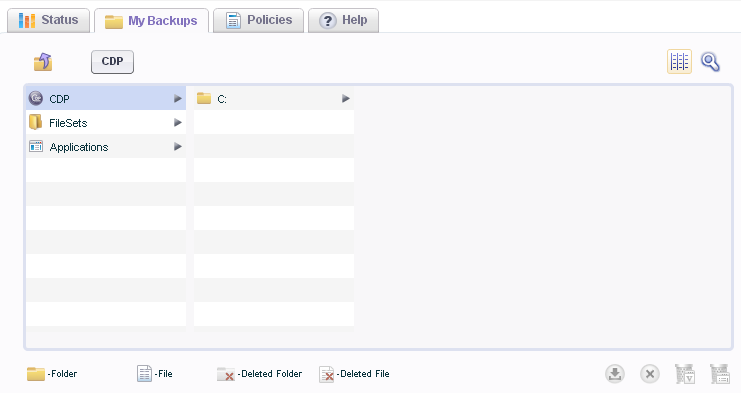
Task: Click the C: folder icon
Action: (204, 98)
